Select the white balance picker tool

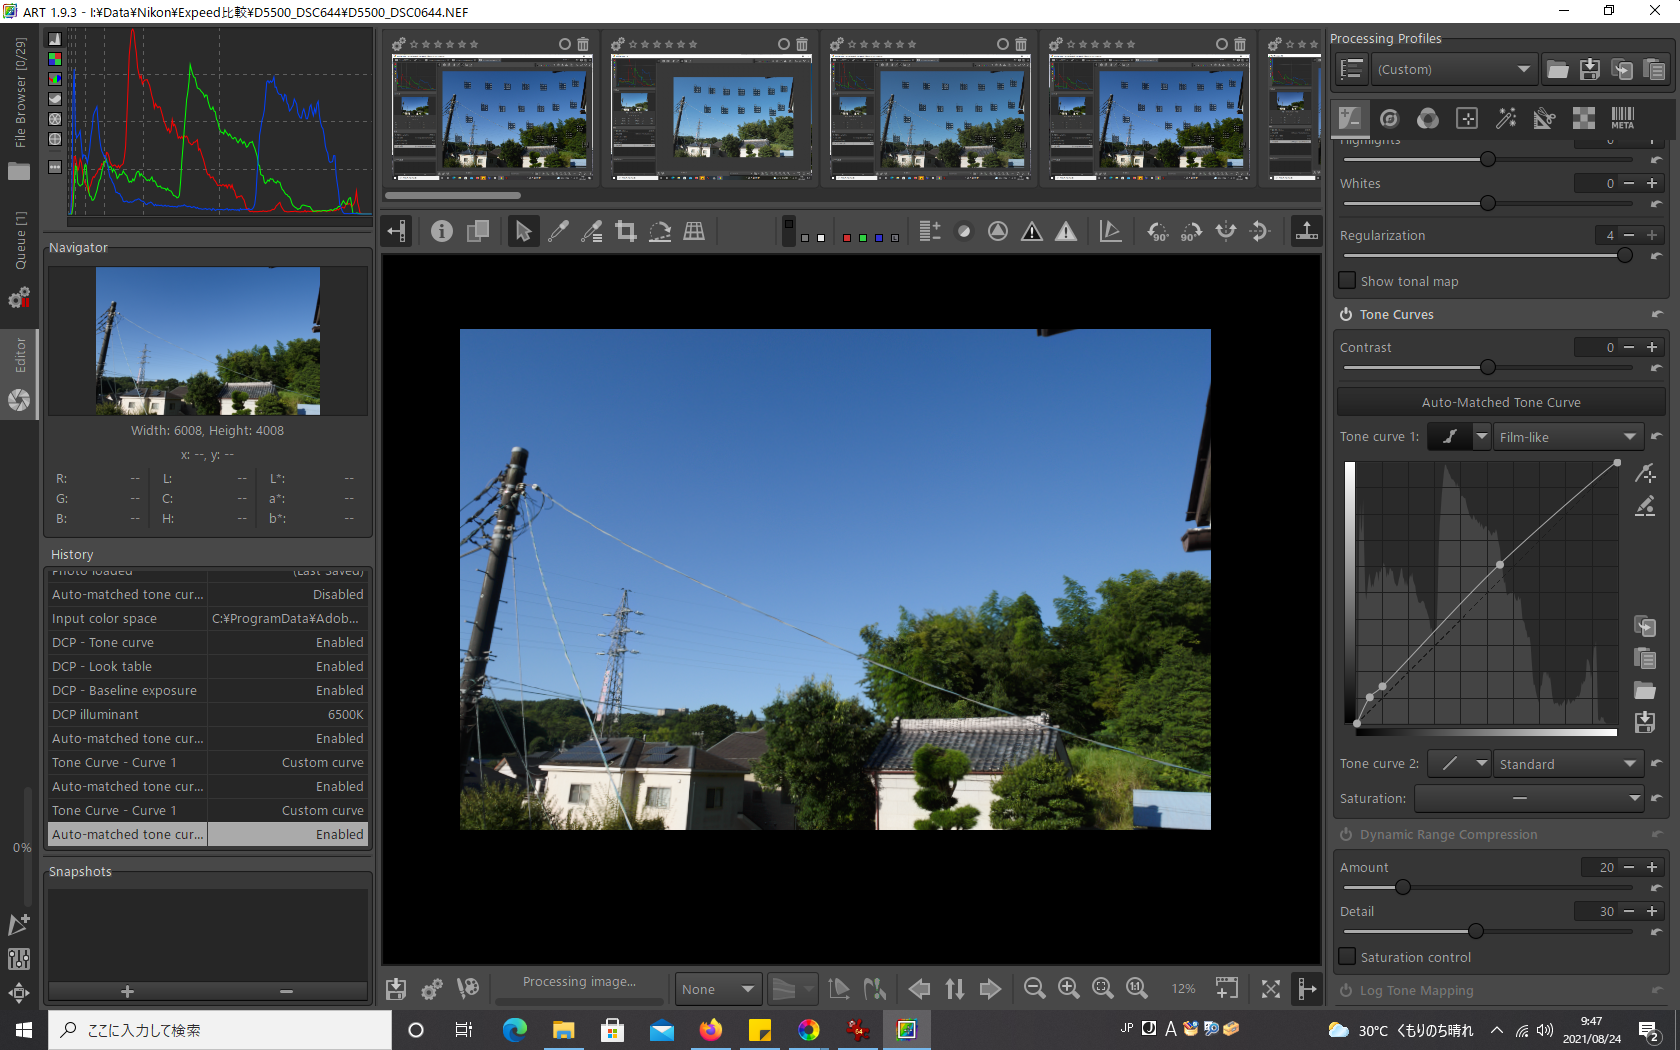click(558, 232)
